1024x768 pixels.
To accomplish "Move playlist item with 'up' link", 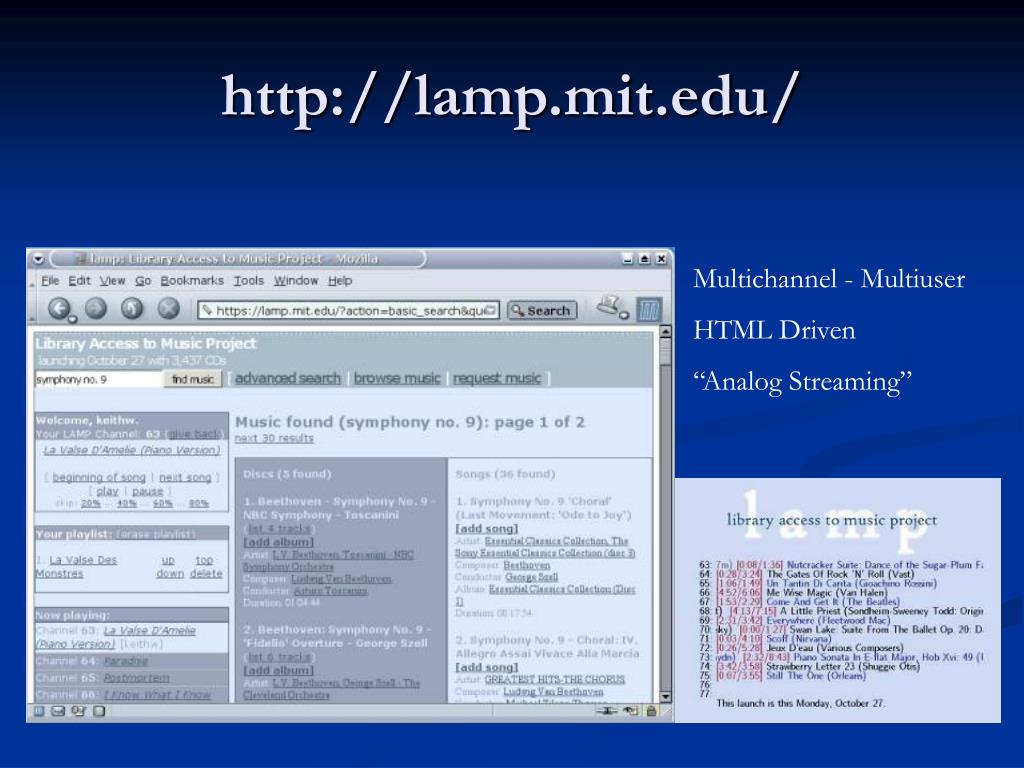I will [x=168, y=560].
